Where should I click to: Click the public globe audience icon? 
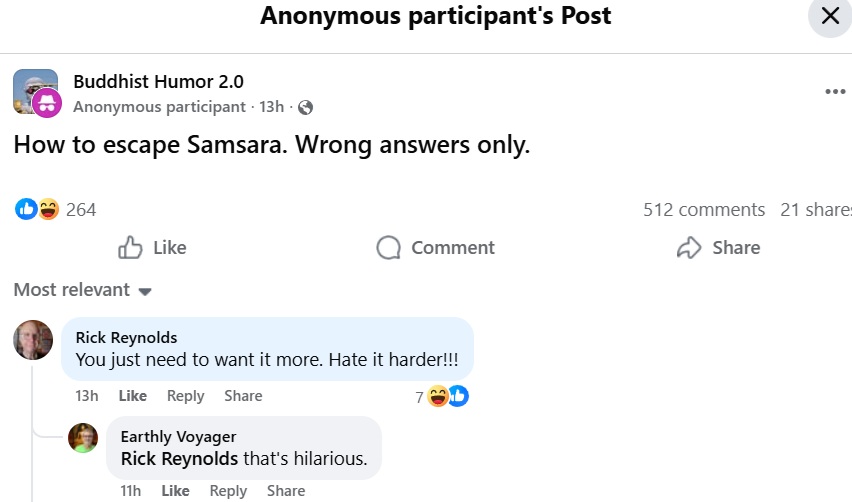306,107
